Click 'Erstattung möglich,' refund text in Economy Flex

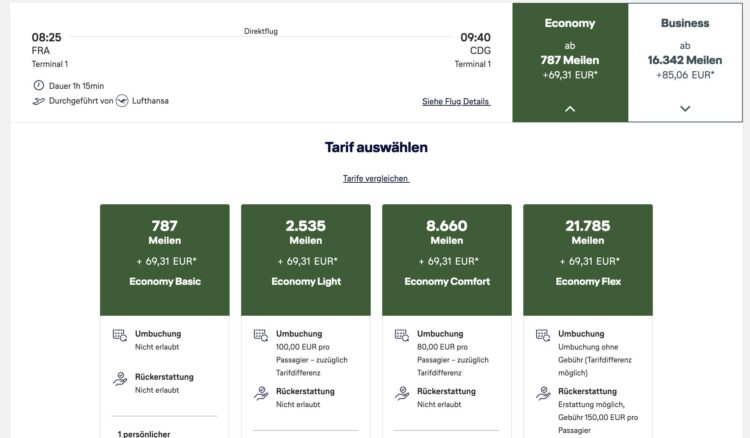[591, 405]
